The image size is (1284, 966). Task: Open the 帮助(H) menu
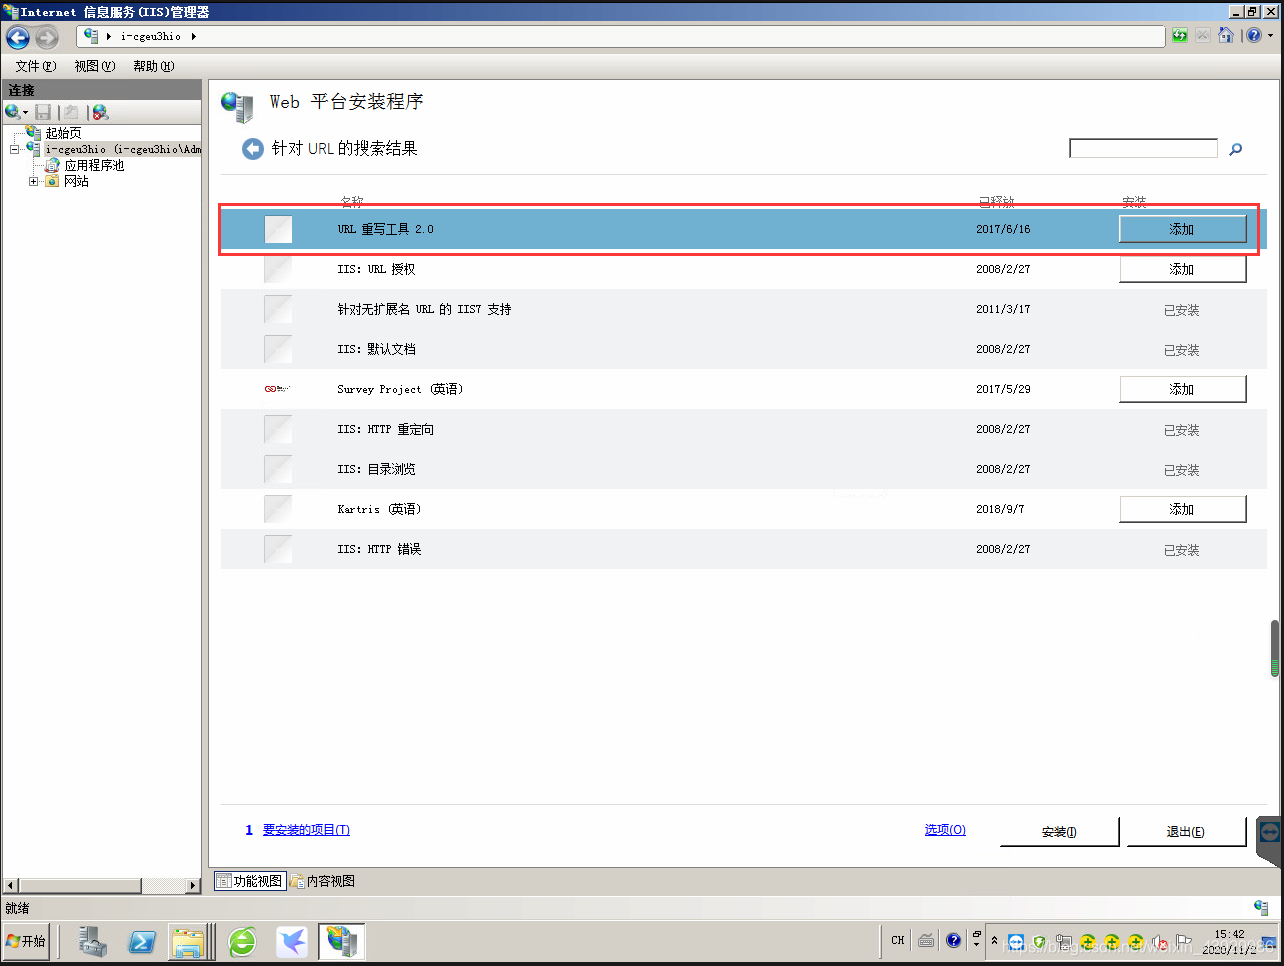(154, 66)
